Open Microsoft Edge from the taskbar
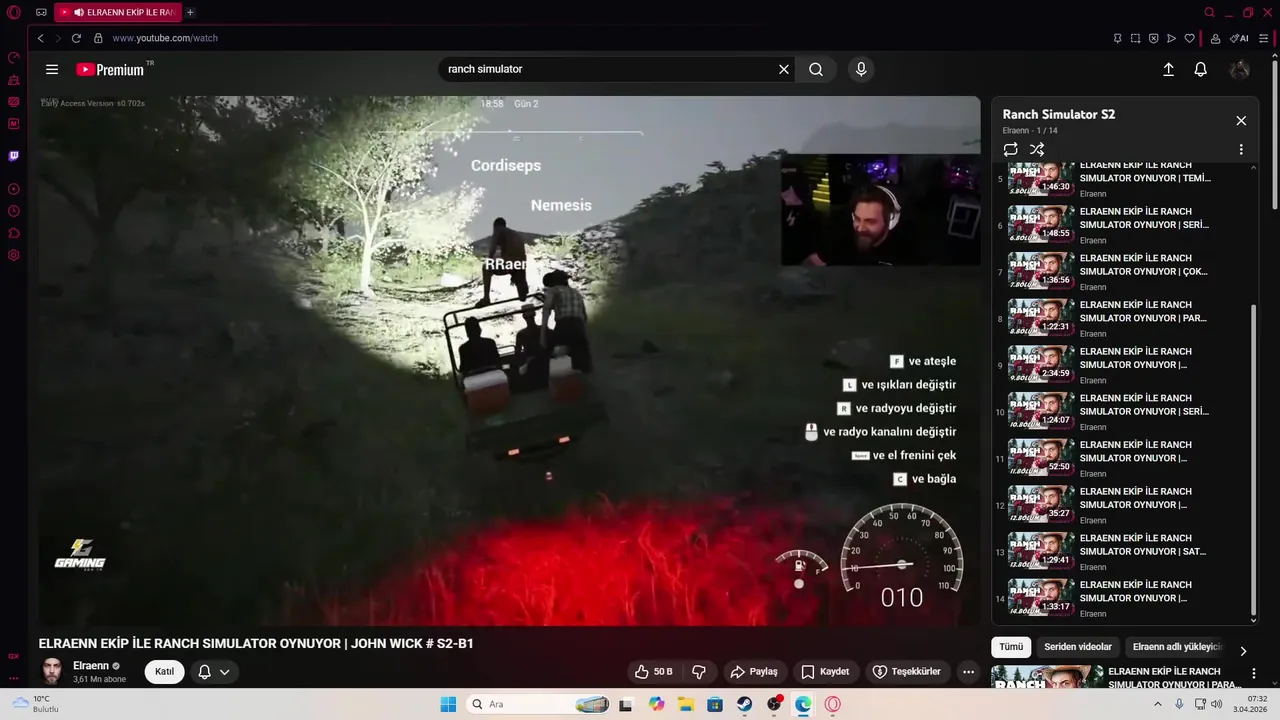 [x=803, y=704]
